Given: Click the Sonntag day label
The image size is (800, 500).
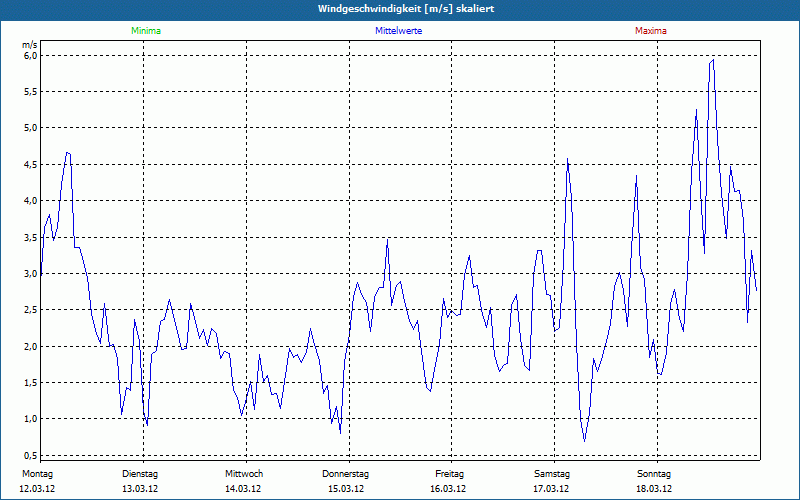Looking at the screenshot, I should click(x=654, y=474).
